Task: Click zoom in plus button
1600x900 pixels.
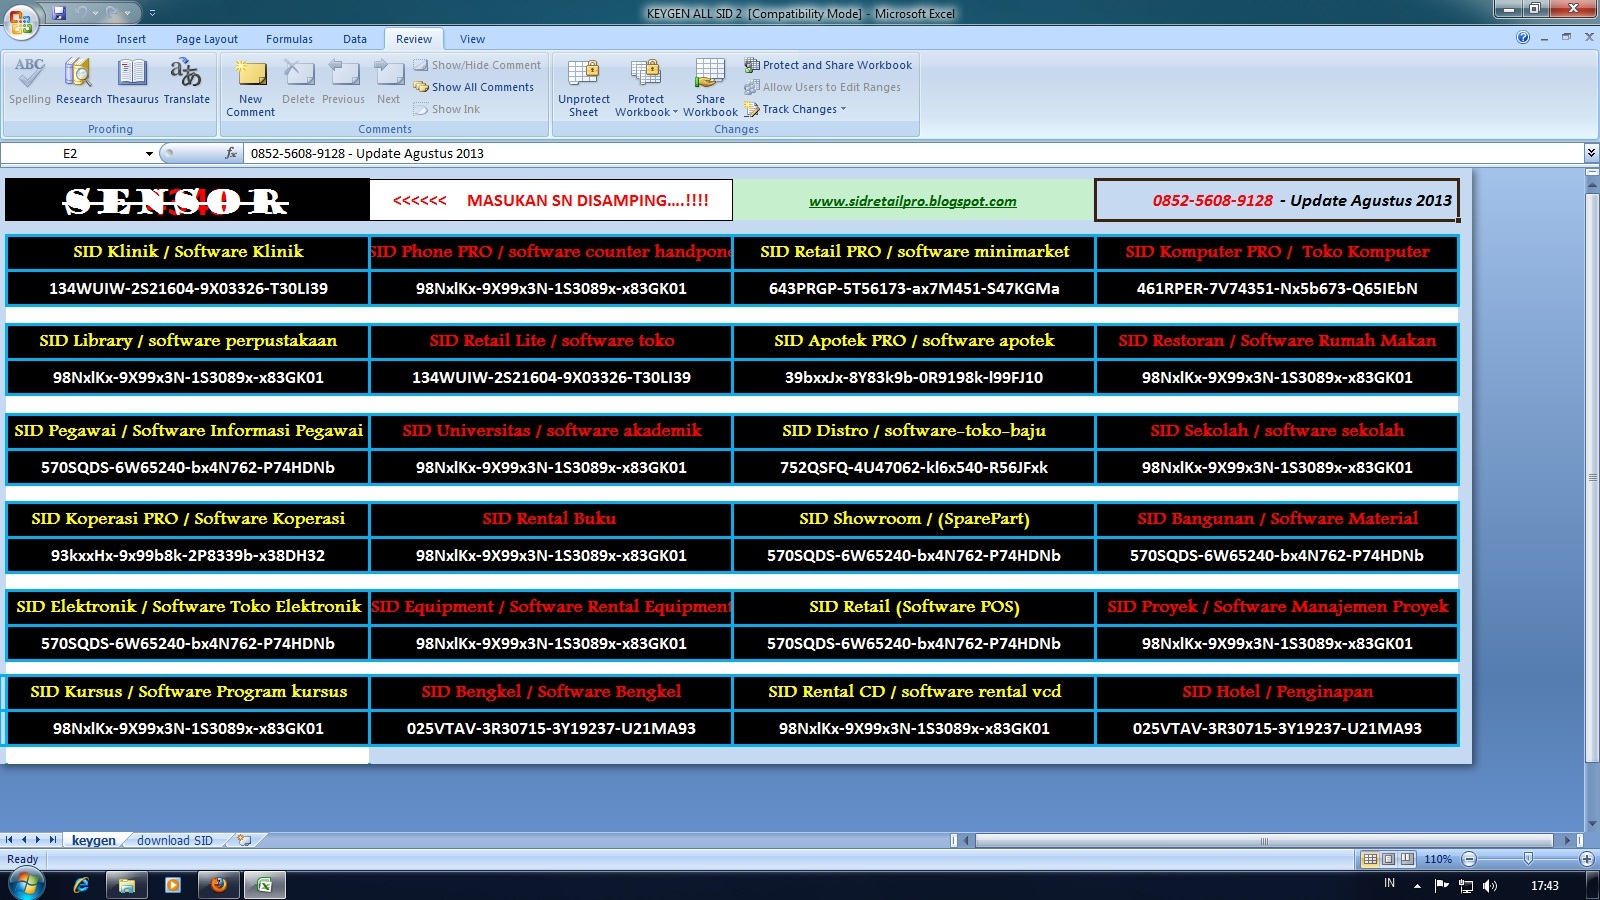Action: pos(1587,859)
